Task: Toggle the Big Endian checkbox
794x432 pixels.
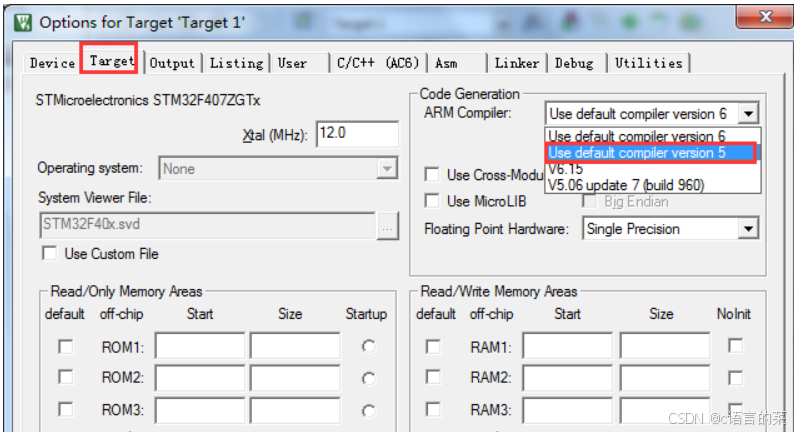Action: pyautogui.click(x=589, y=201)
